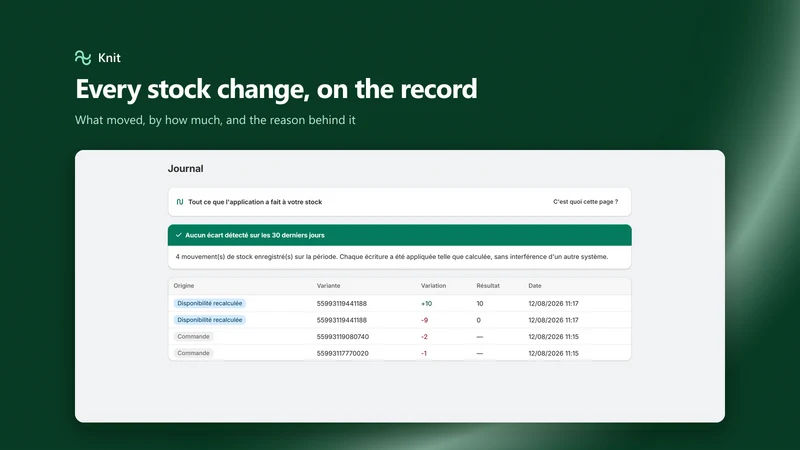Click the checkmark icon in green banner
Viewport: 800px width, 450px height.
[179, 235]
